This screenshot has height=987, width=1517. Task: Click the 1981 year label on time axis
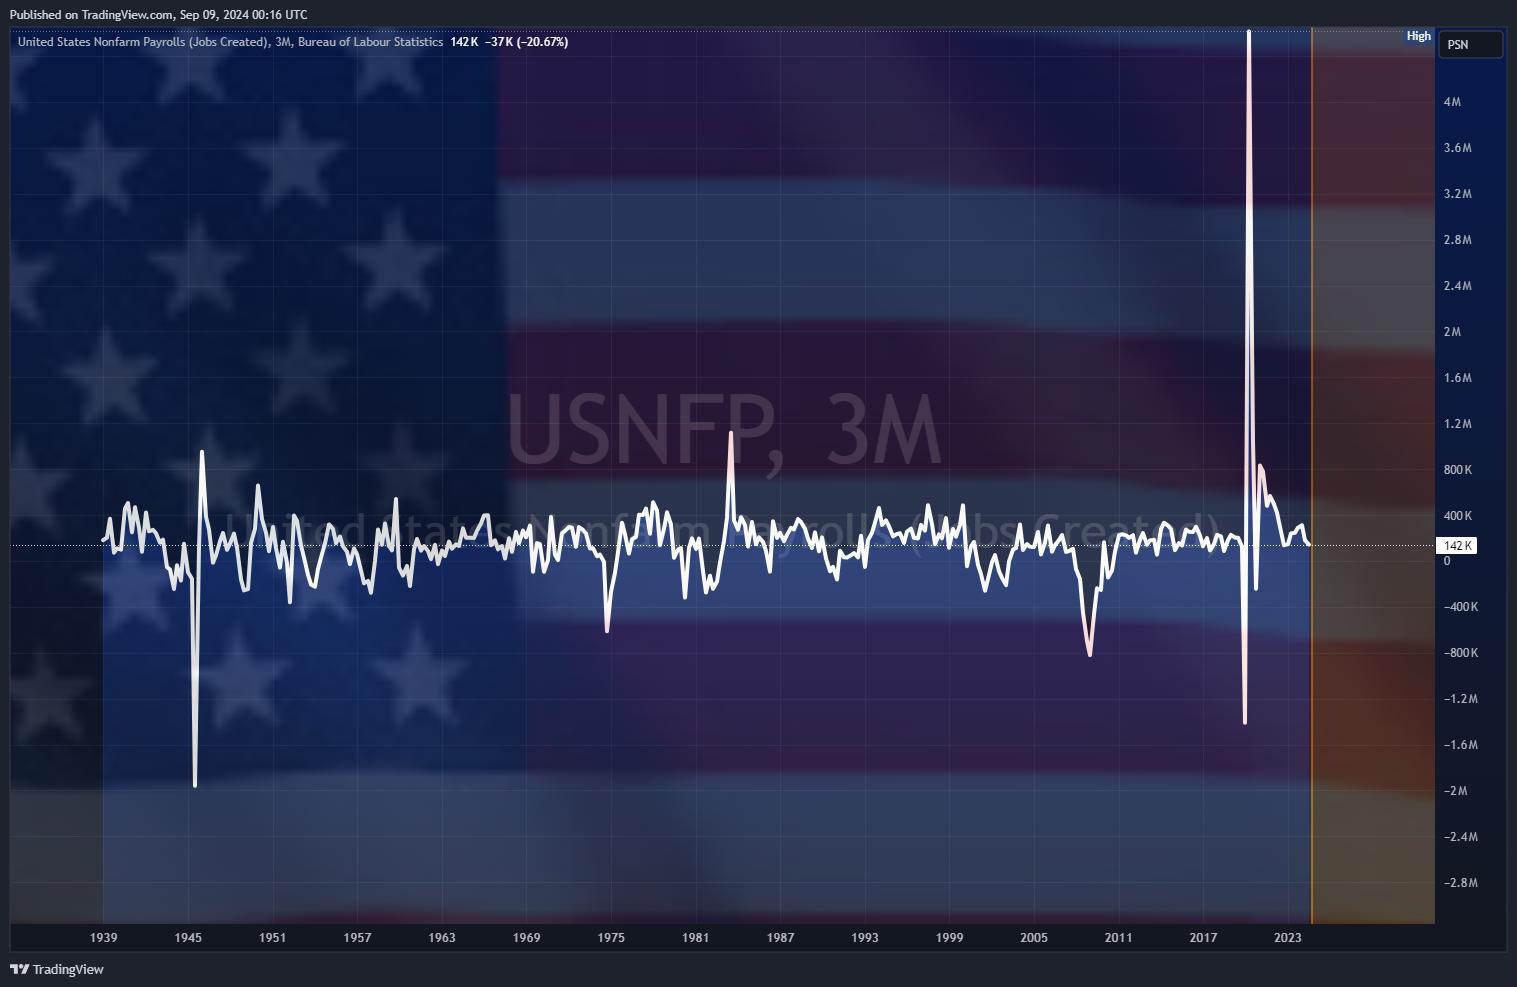click(695, 938)
